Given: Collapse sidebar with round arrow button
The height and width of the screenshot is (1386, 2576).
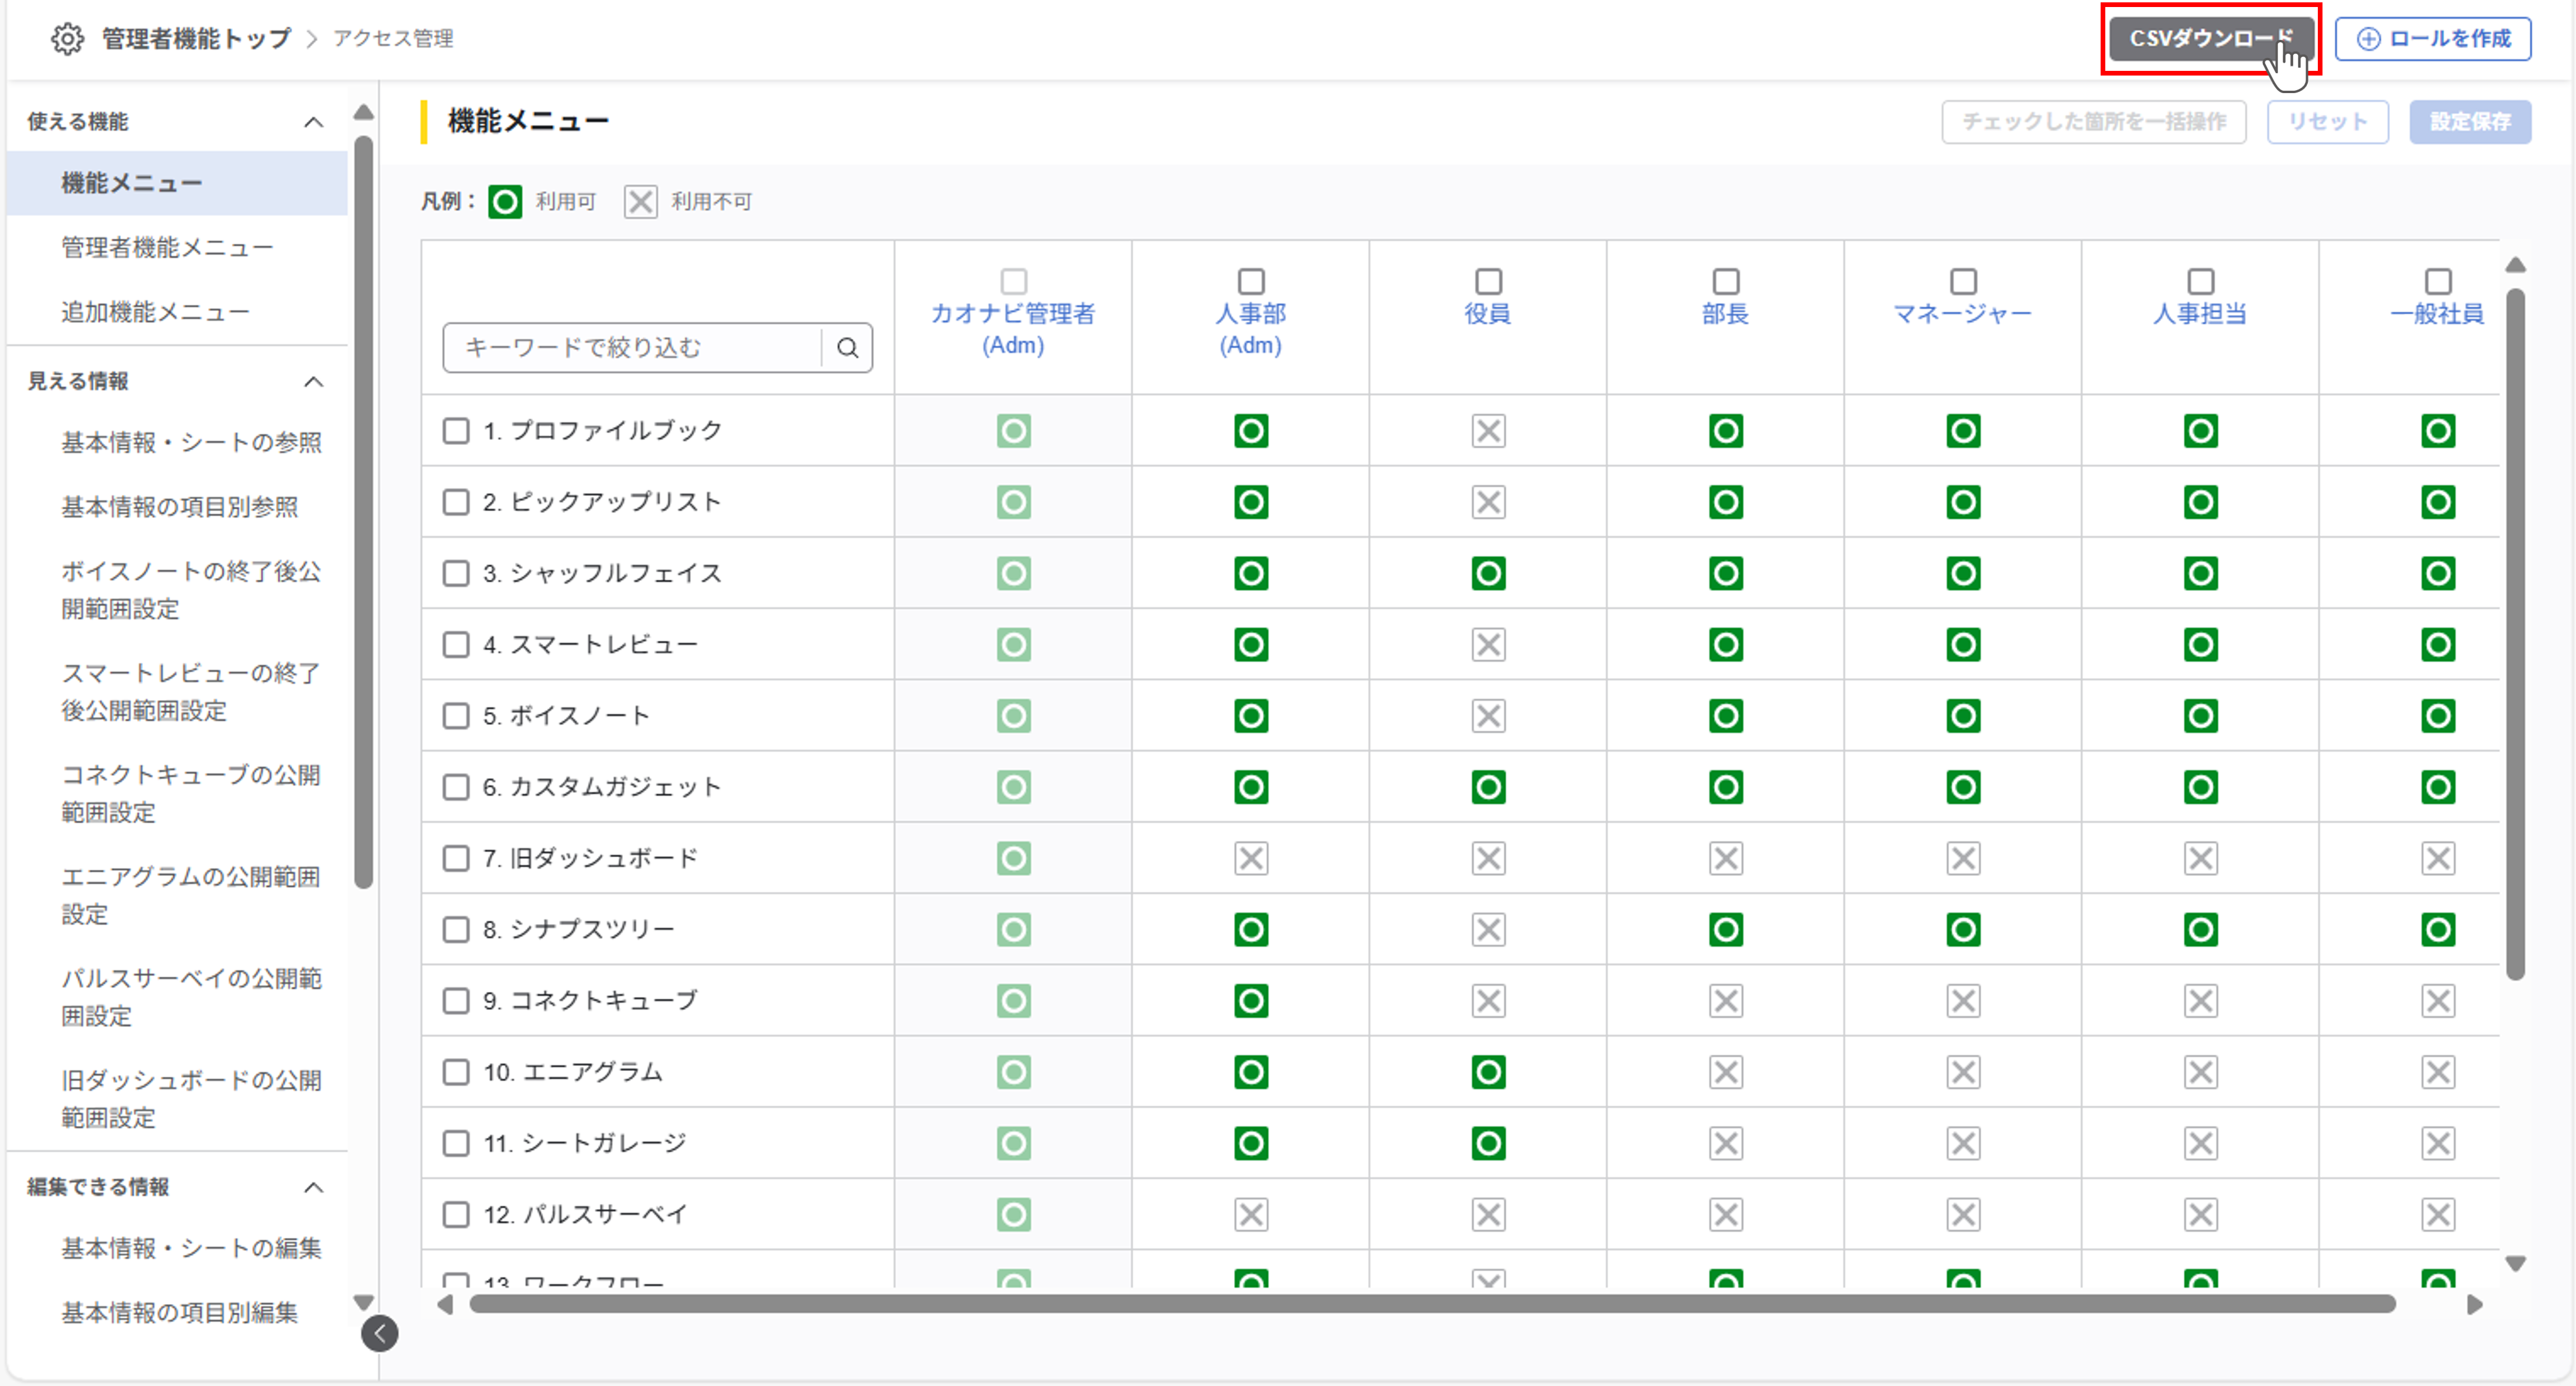Looking at the screenshot, I should (x=380, y=1333).
